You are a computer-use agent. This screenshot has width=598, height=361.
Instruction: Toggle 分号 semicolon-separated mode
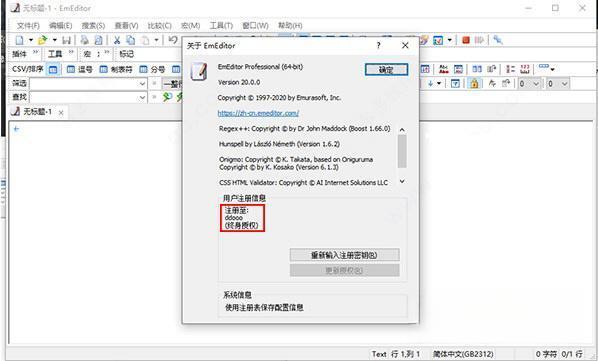152,69
